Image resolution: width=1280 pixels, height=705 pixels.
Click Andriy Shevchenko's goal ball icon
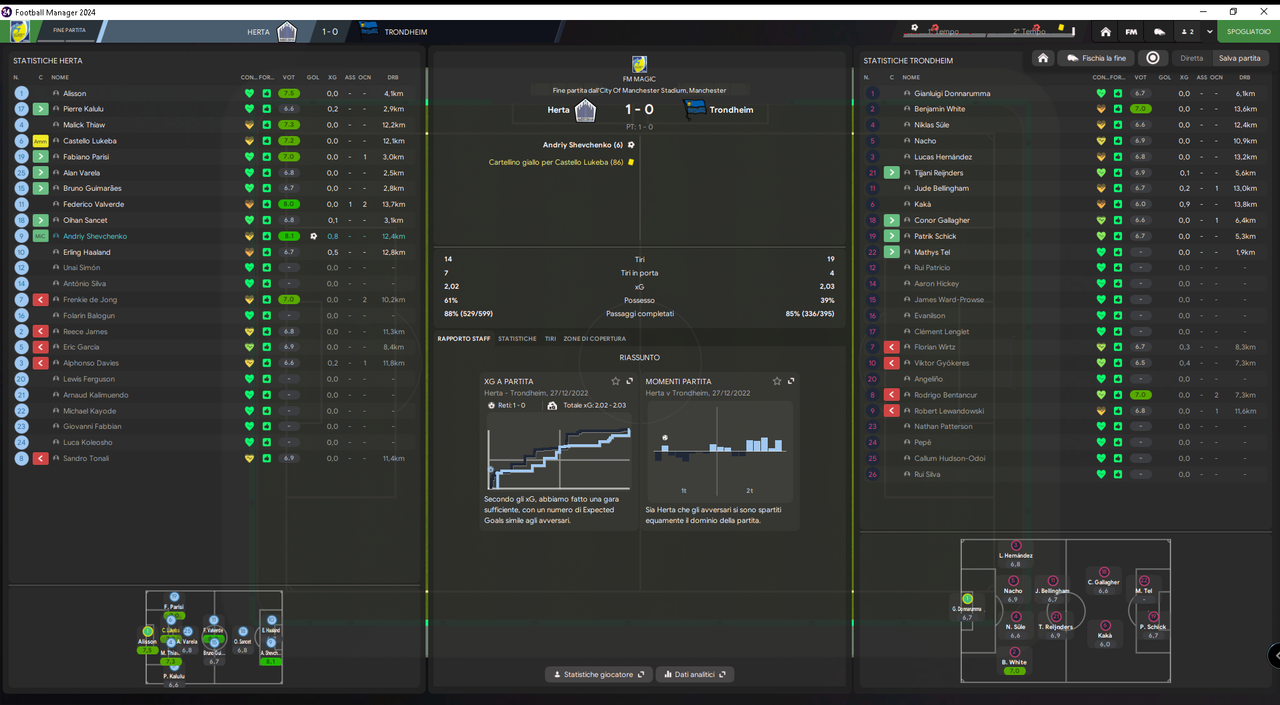tap(313, 236)
